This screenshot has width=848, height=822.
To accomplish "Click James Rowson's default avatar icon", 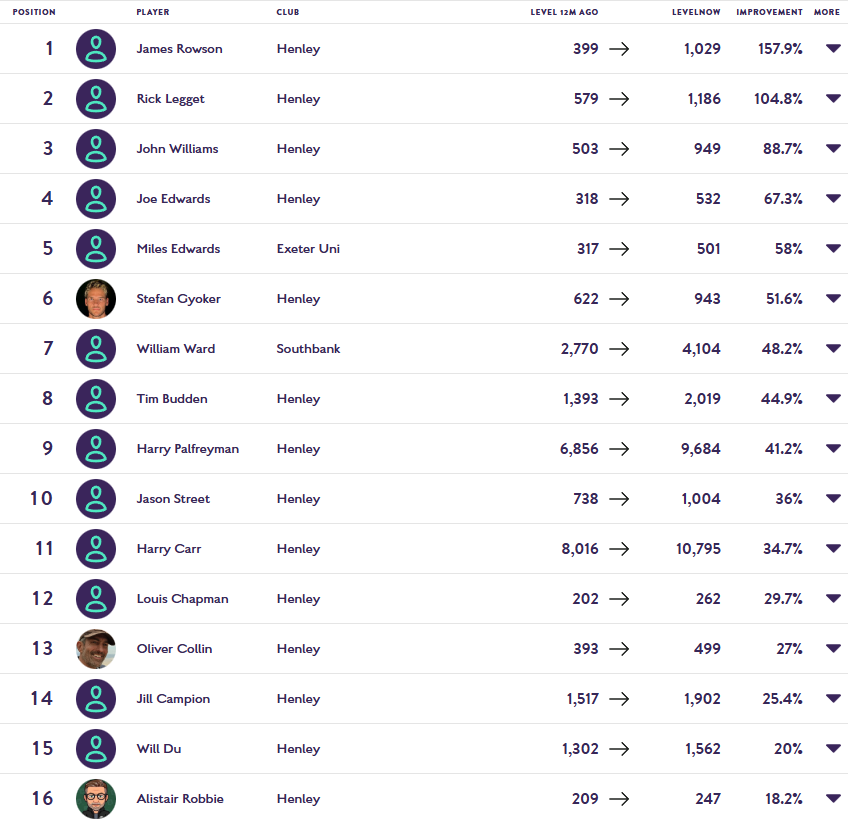I will pyautogui.click(x=96, y=49).
